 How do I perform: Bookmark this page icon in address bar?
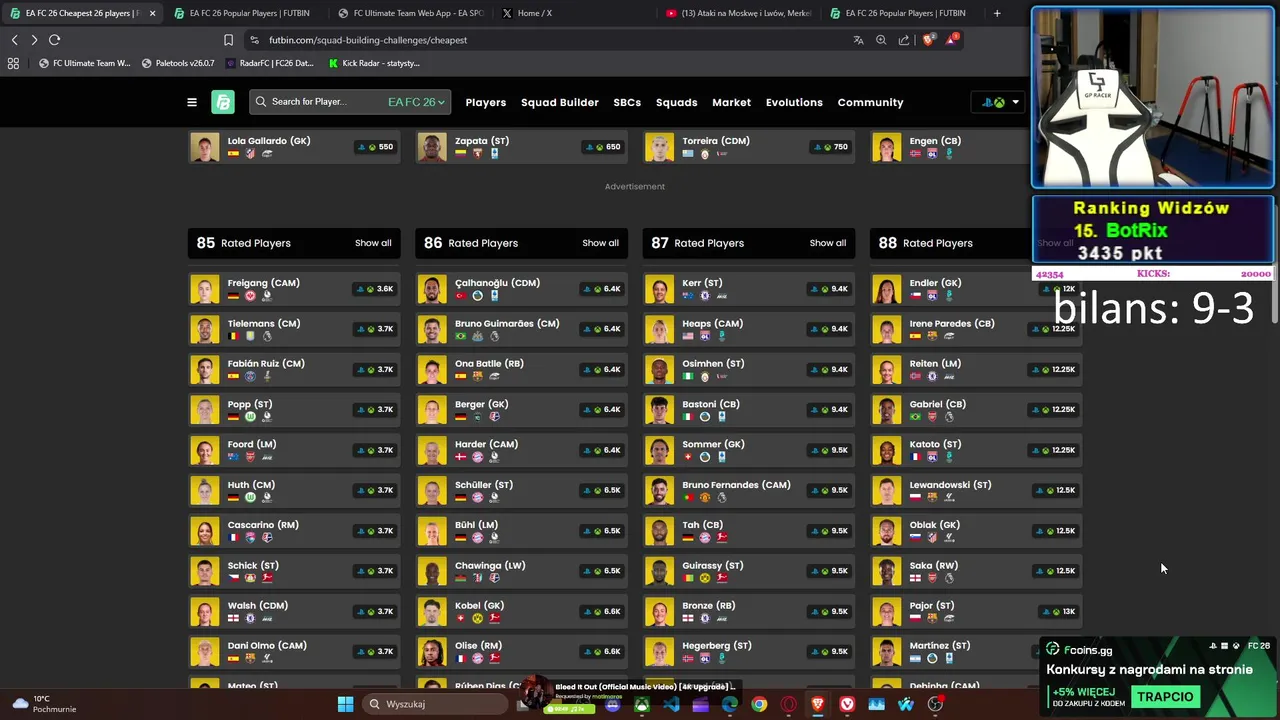coord(228,40)
